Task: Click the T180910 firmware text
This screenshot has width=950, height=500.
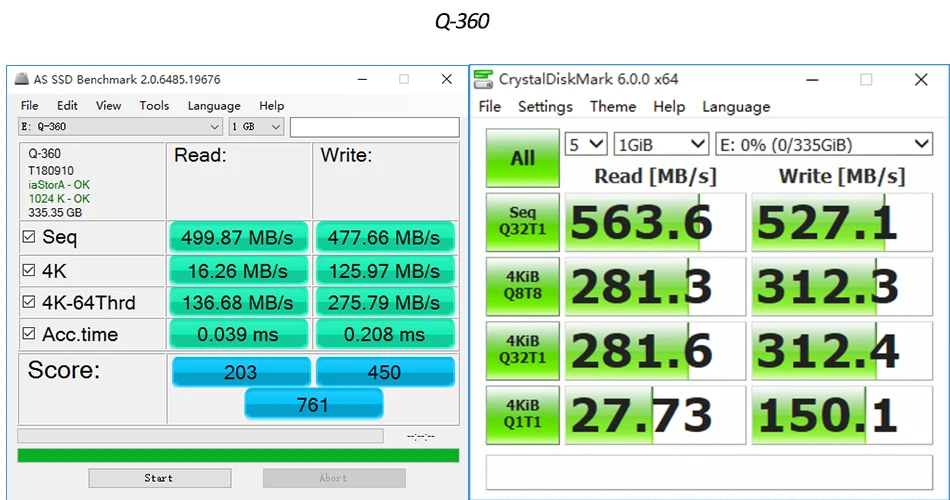Action: (51, 170)
